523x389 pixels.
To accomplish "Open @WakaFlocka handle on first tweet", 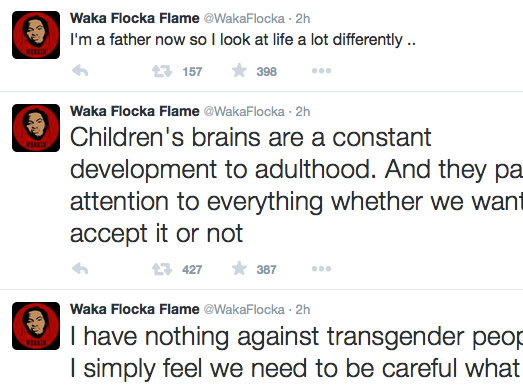I will [x=244, y=18].
